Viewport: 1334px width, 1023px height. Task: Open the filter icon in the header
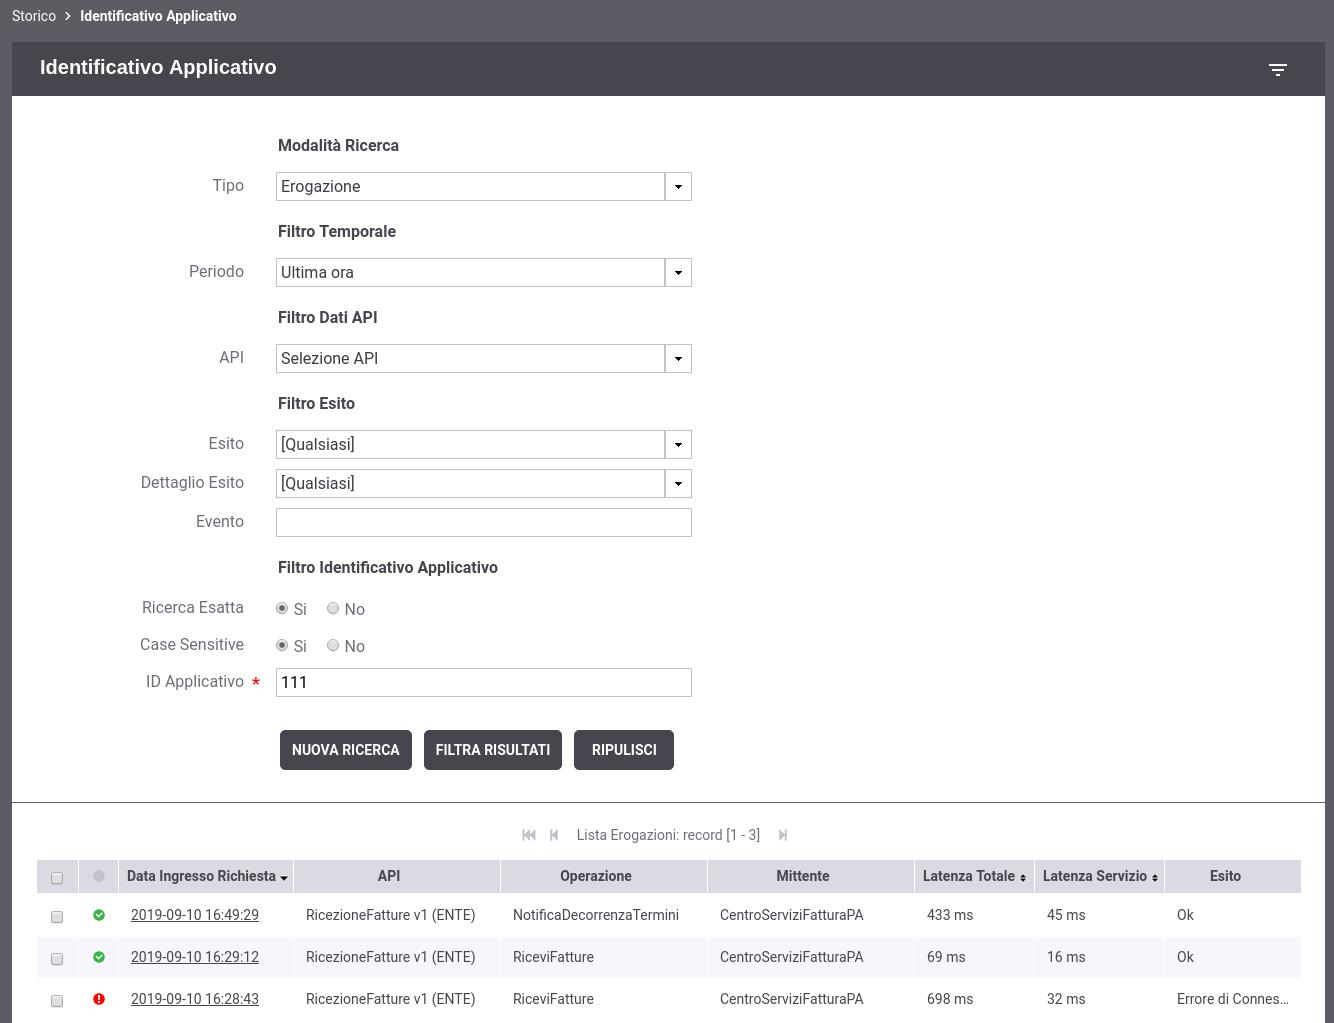click(1277, 69)
